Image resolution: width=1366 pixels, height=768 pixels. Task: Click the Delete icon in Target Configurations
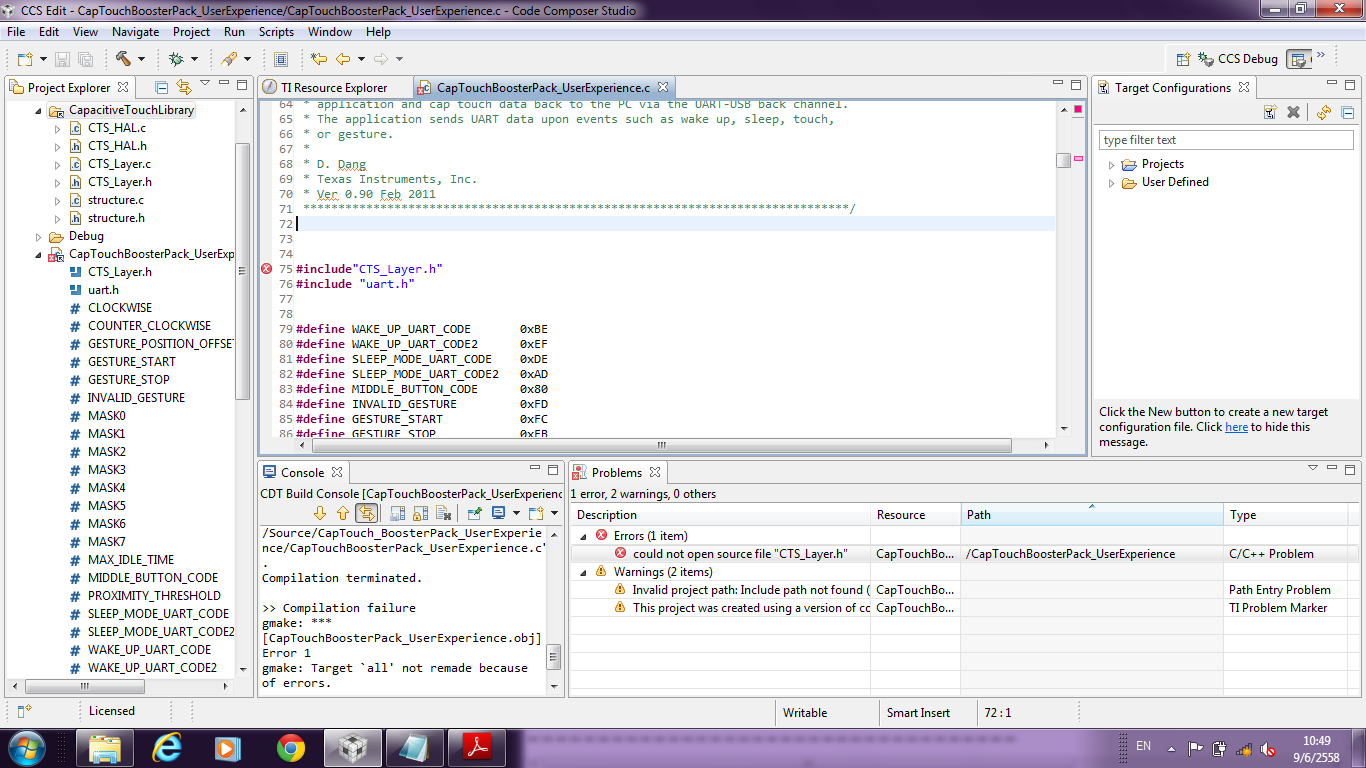1293,112
